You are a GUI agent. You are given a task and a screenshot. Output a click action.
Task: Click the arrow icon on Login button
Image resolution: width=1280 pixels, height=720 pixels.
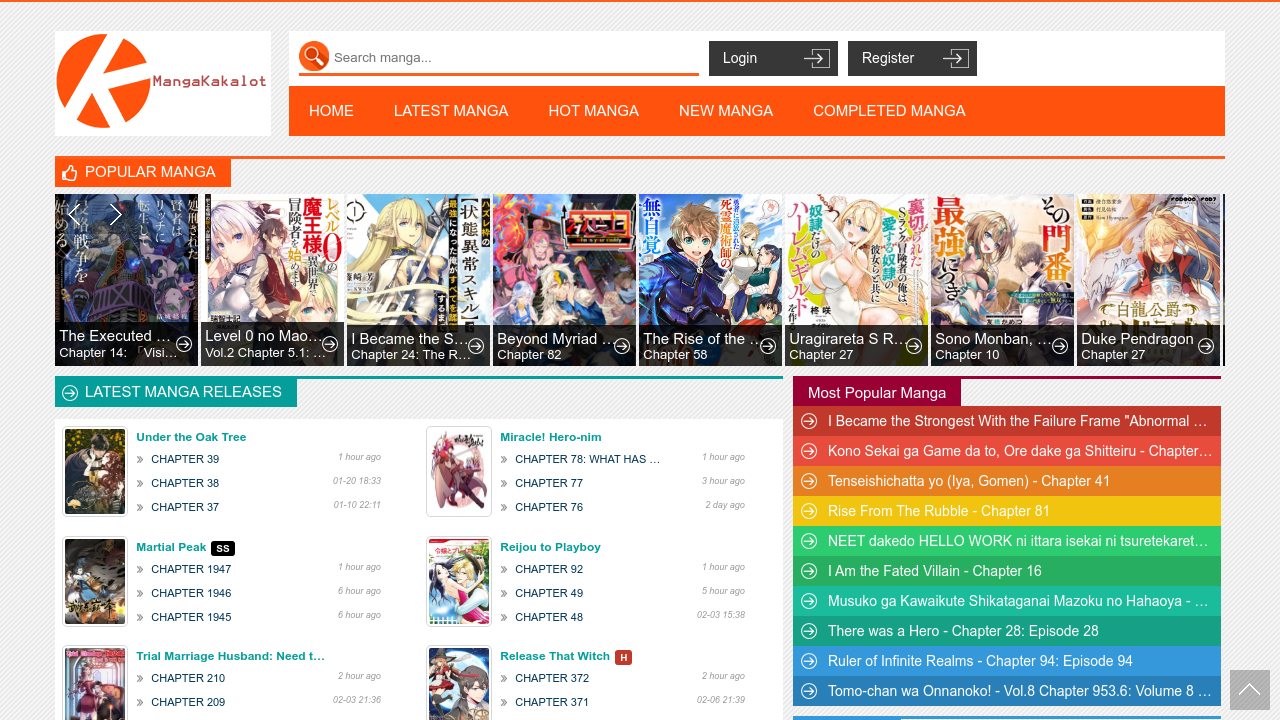tap(817, 58)
